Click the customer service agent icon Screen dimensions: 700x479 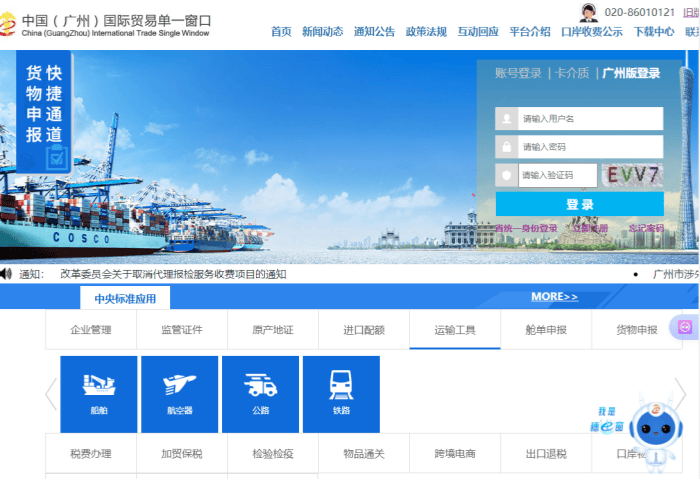[588, 12]
